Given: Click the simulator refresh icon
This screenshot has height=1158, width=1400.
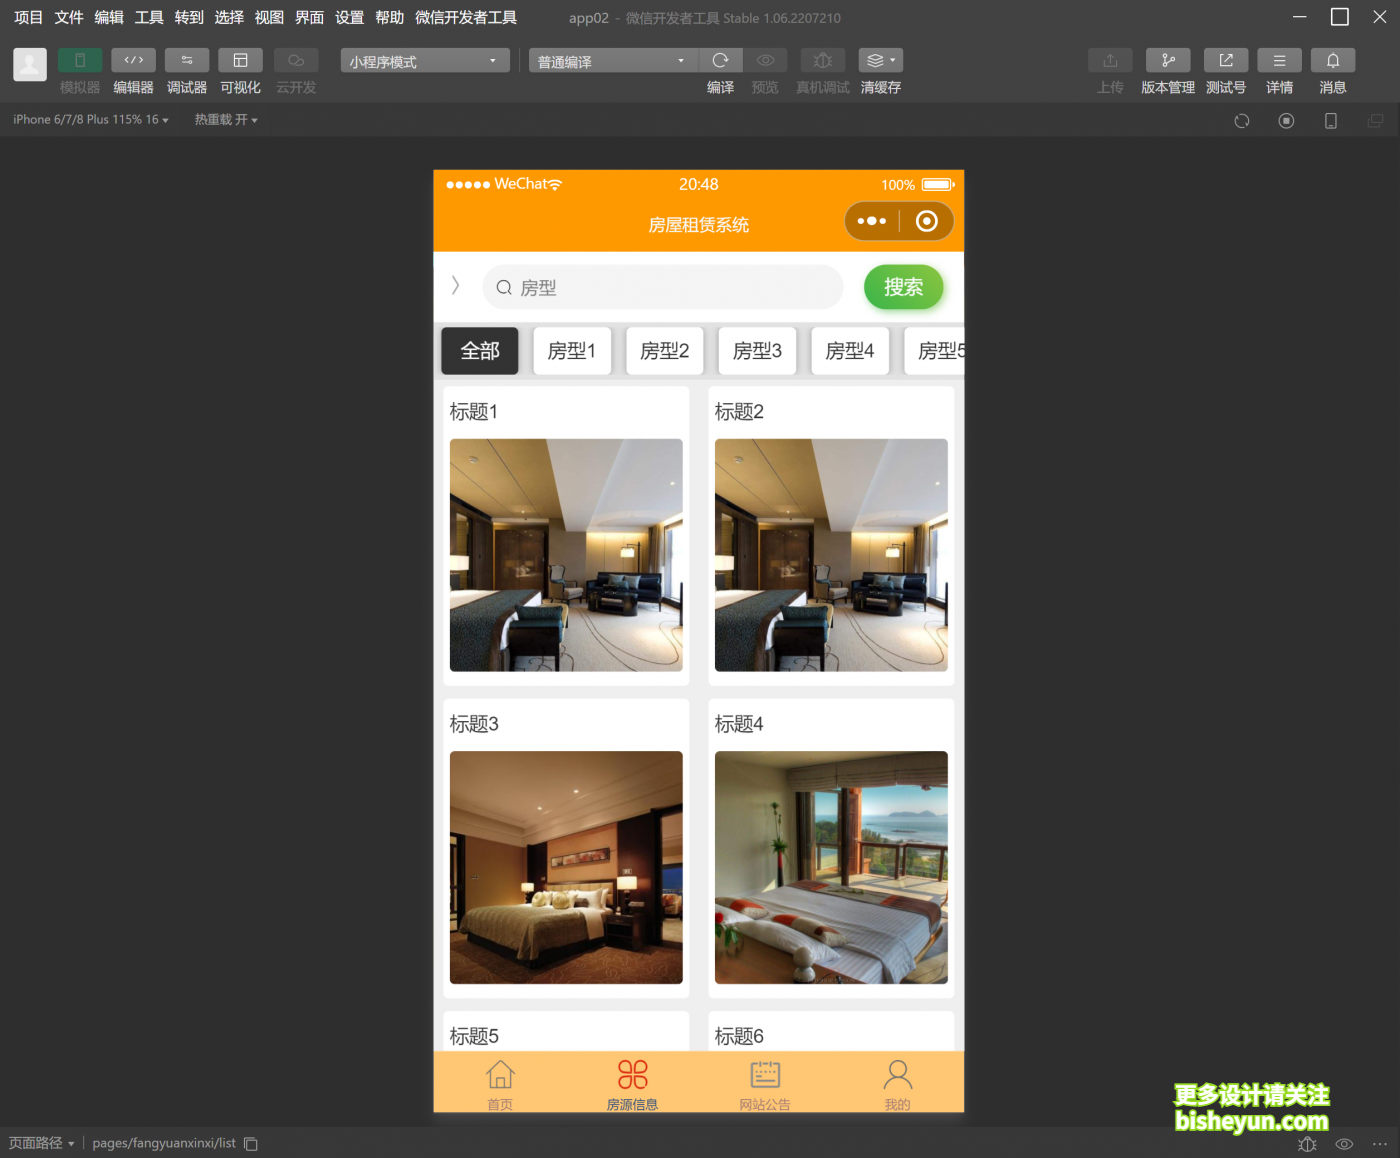Looking at the screenshot, I should (1242, 120).
